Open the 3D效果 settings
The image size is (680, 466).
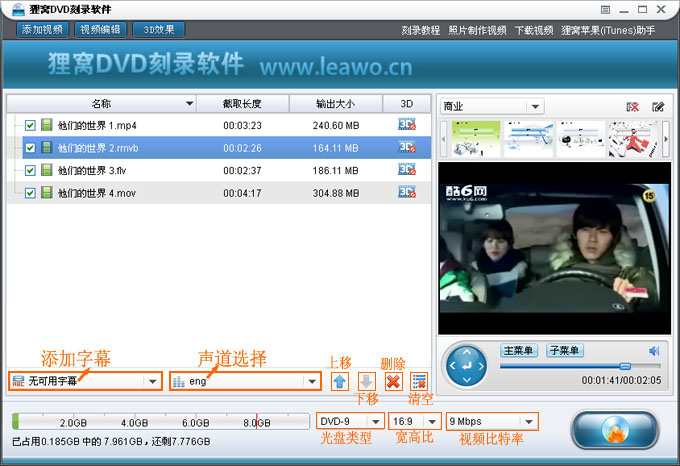[159, 29]
